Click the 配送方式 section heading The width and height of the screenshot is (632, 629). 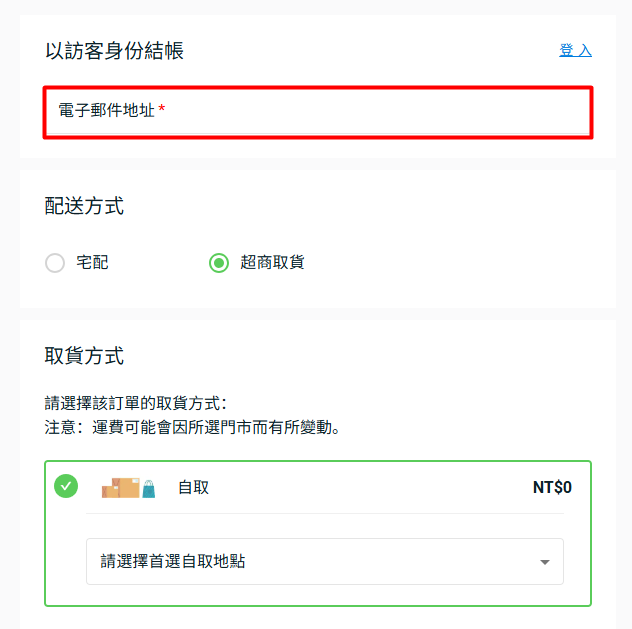click(x=85, y=207)
